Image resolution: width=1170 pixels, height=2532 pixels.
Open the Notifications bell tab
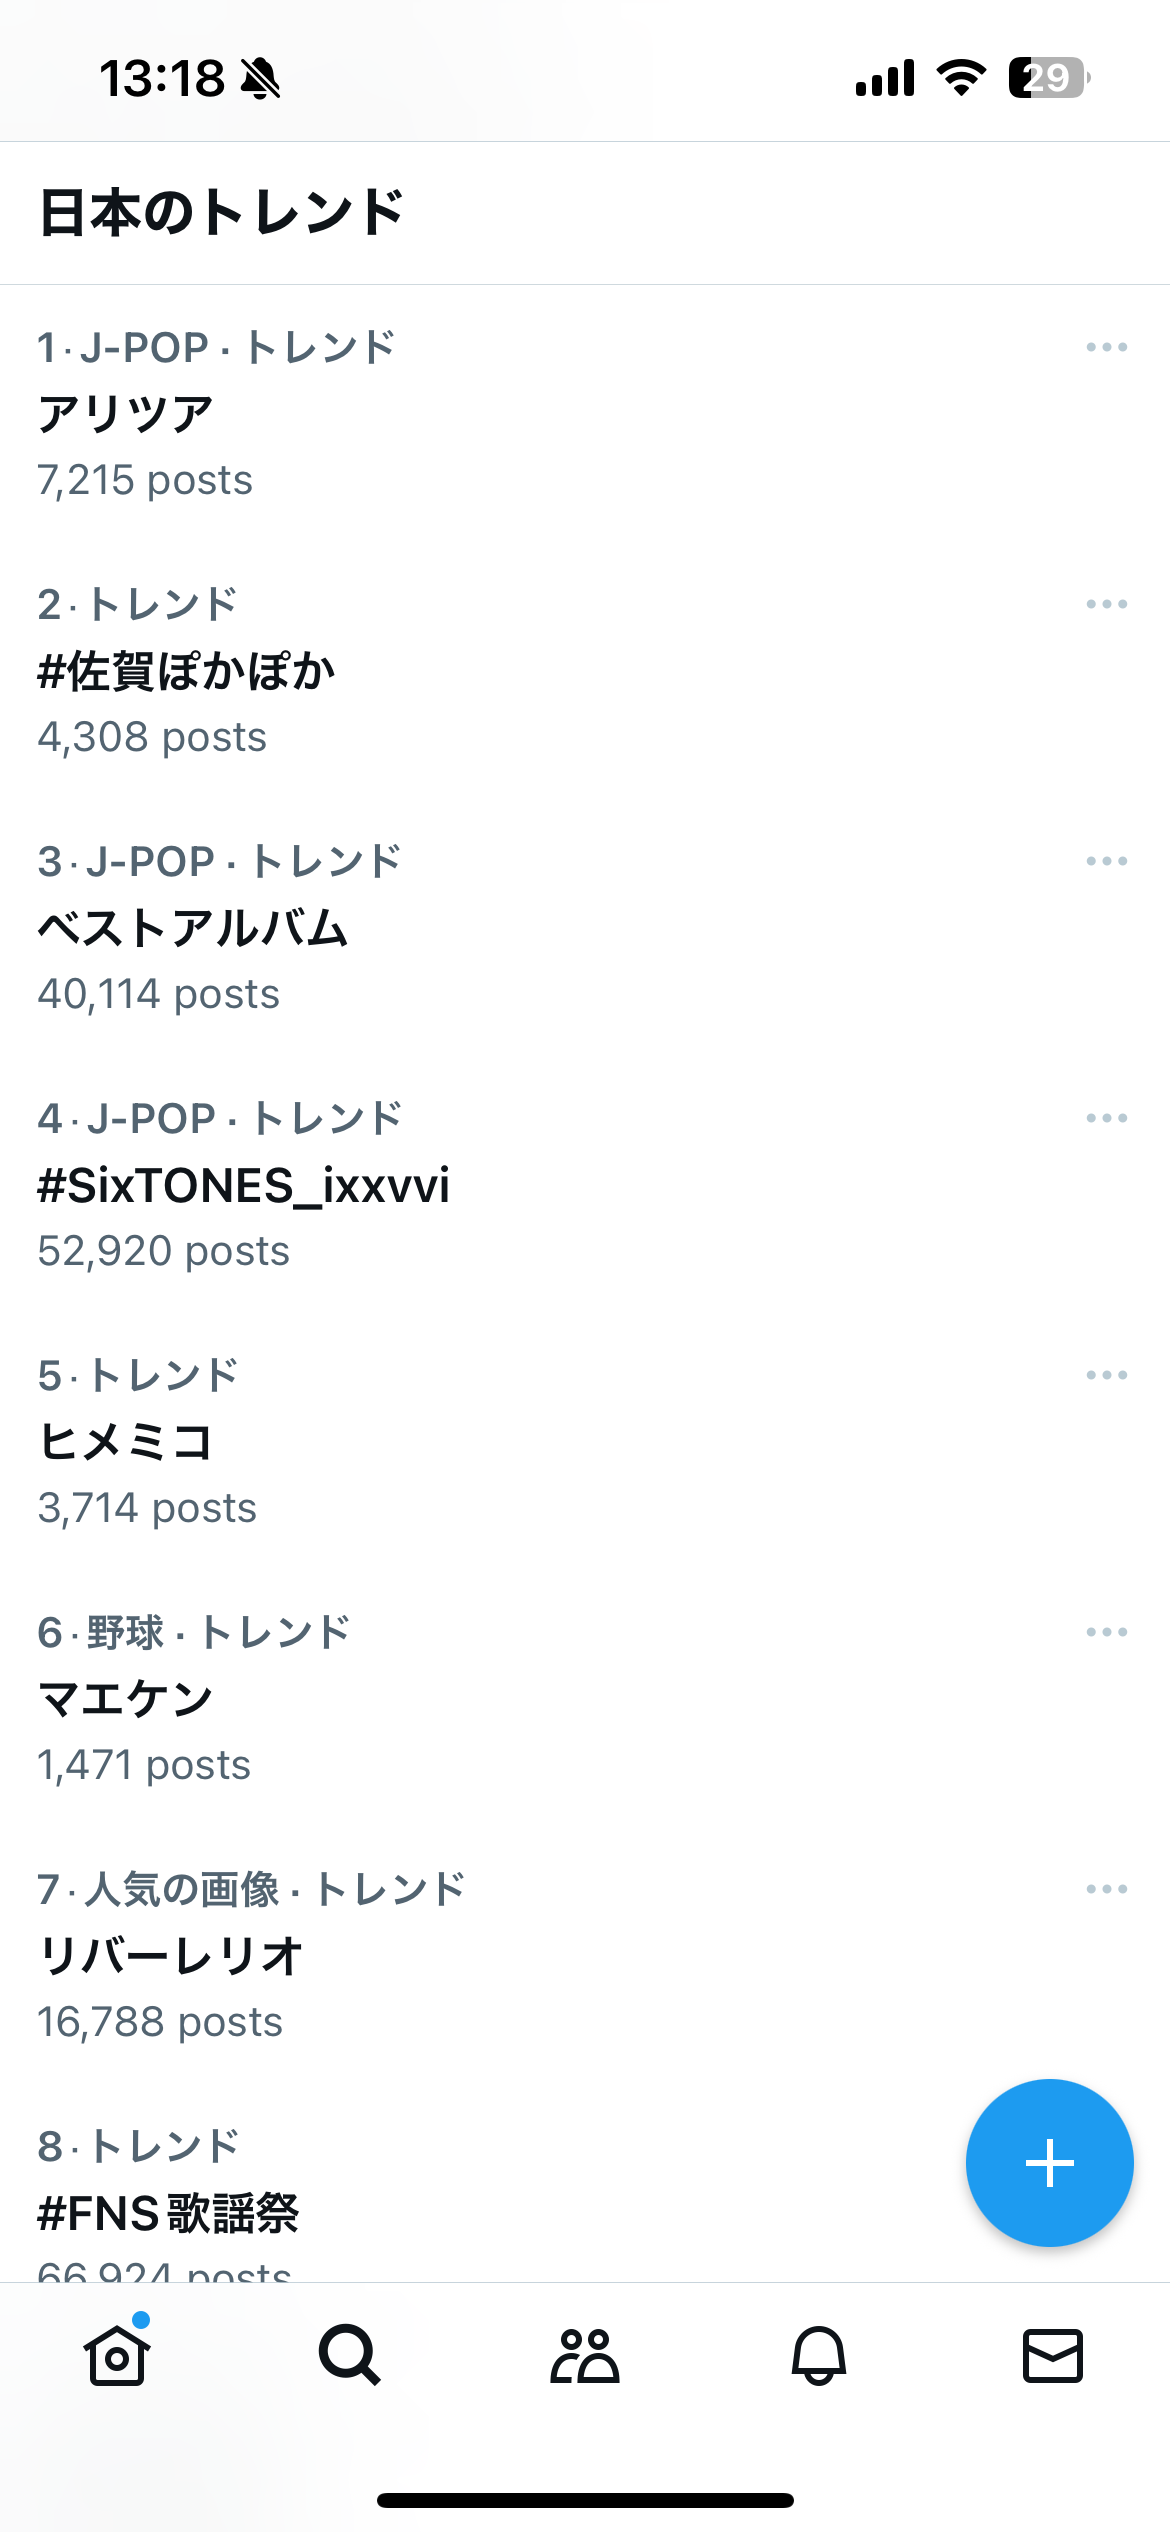click(819, 2355)
